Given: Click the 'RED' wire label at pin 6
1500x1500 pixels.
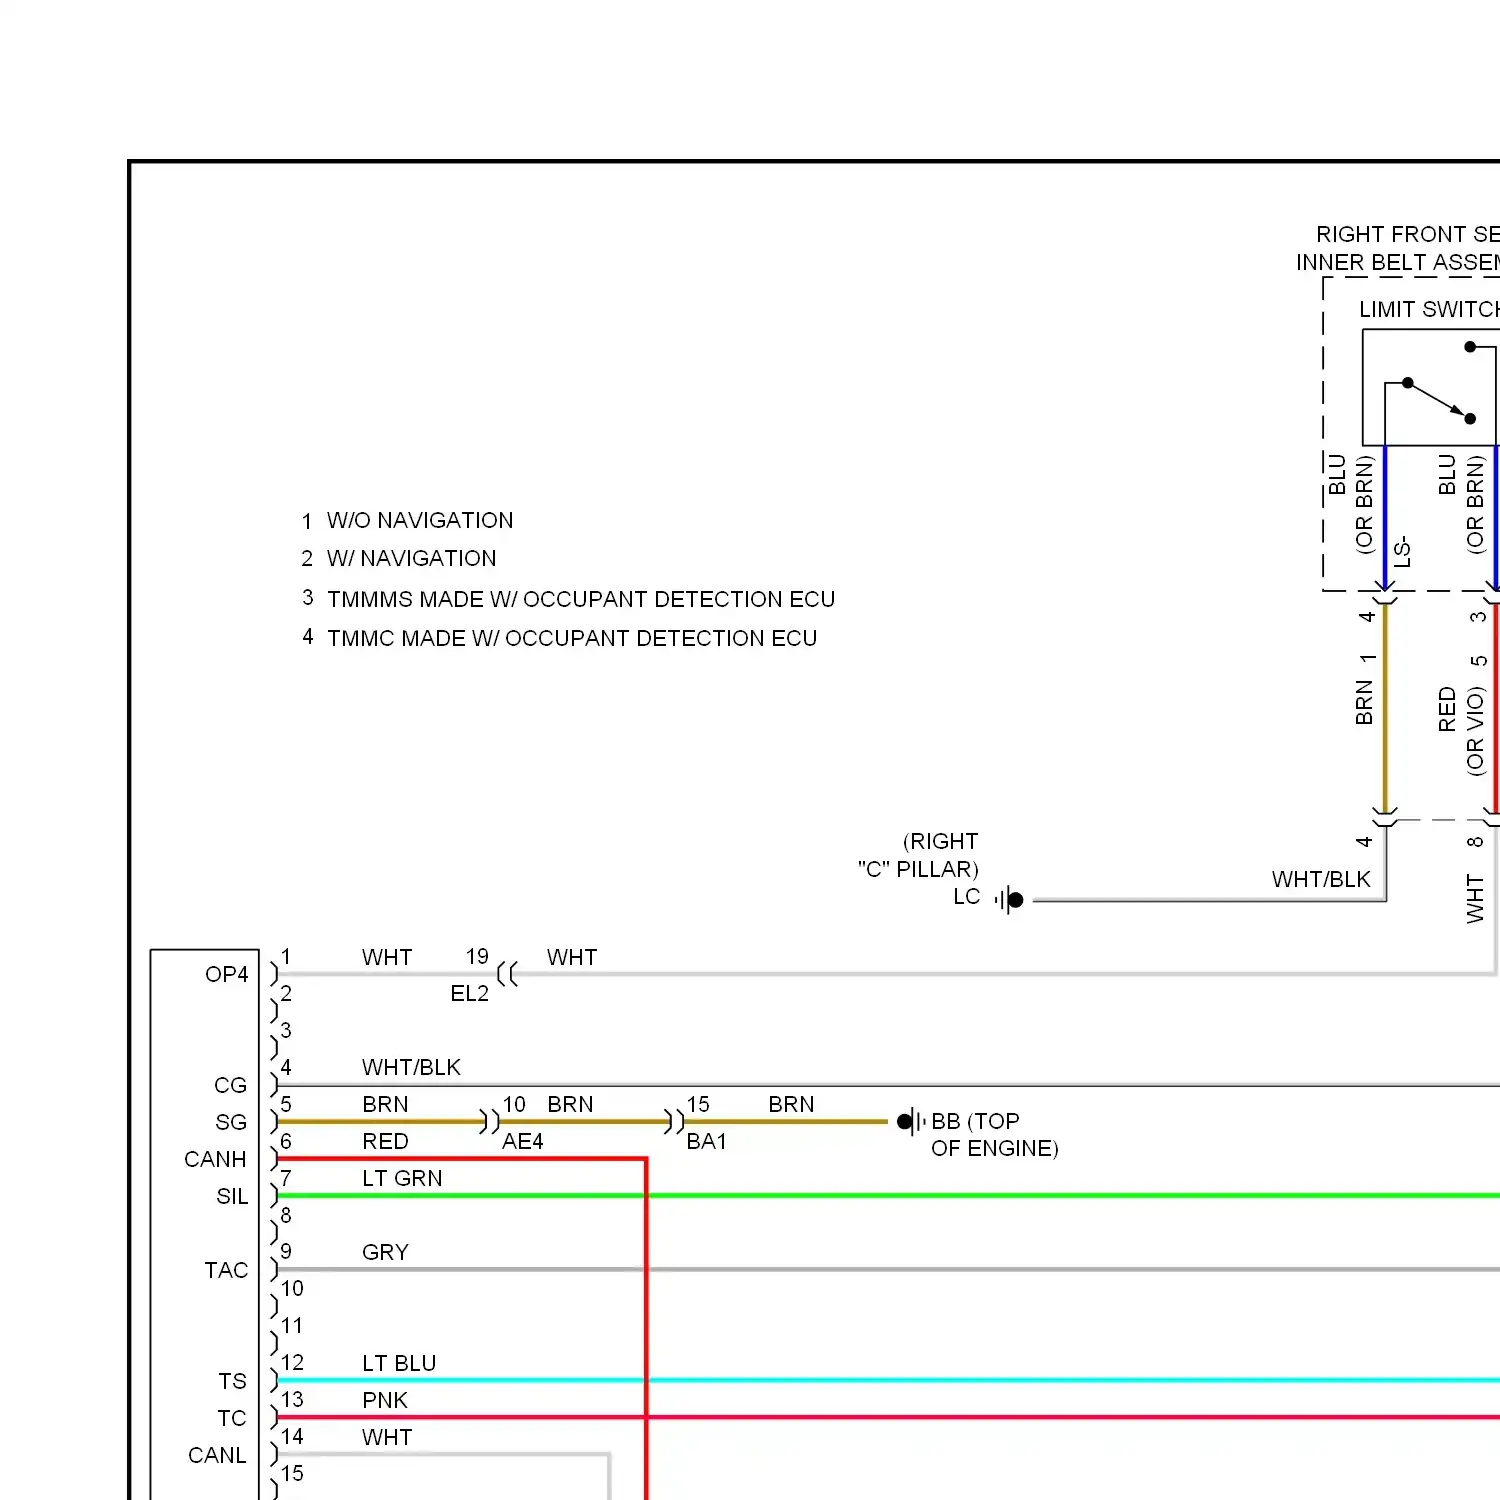Looking at the screenshot, I should [x=385, y=1142].
